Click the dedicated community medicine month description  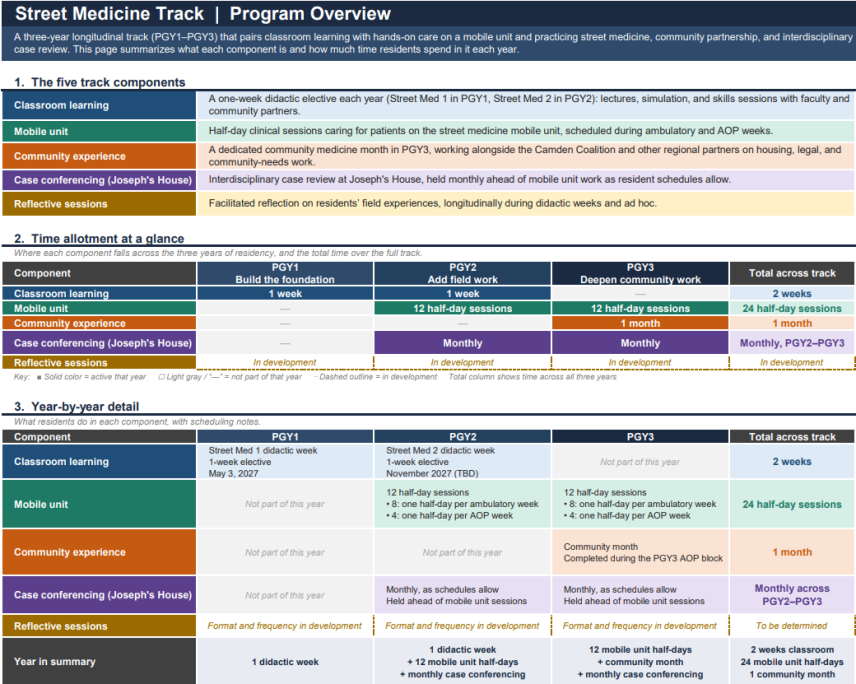[525, 156]
